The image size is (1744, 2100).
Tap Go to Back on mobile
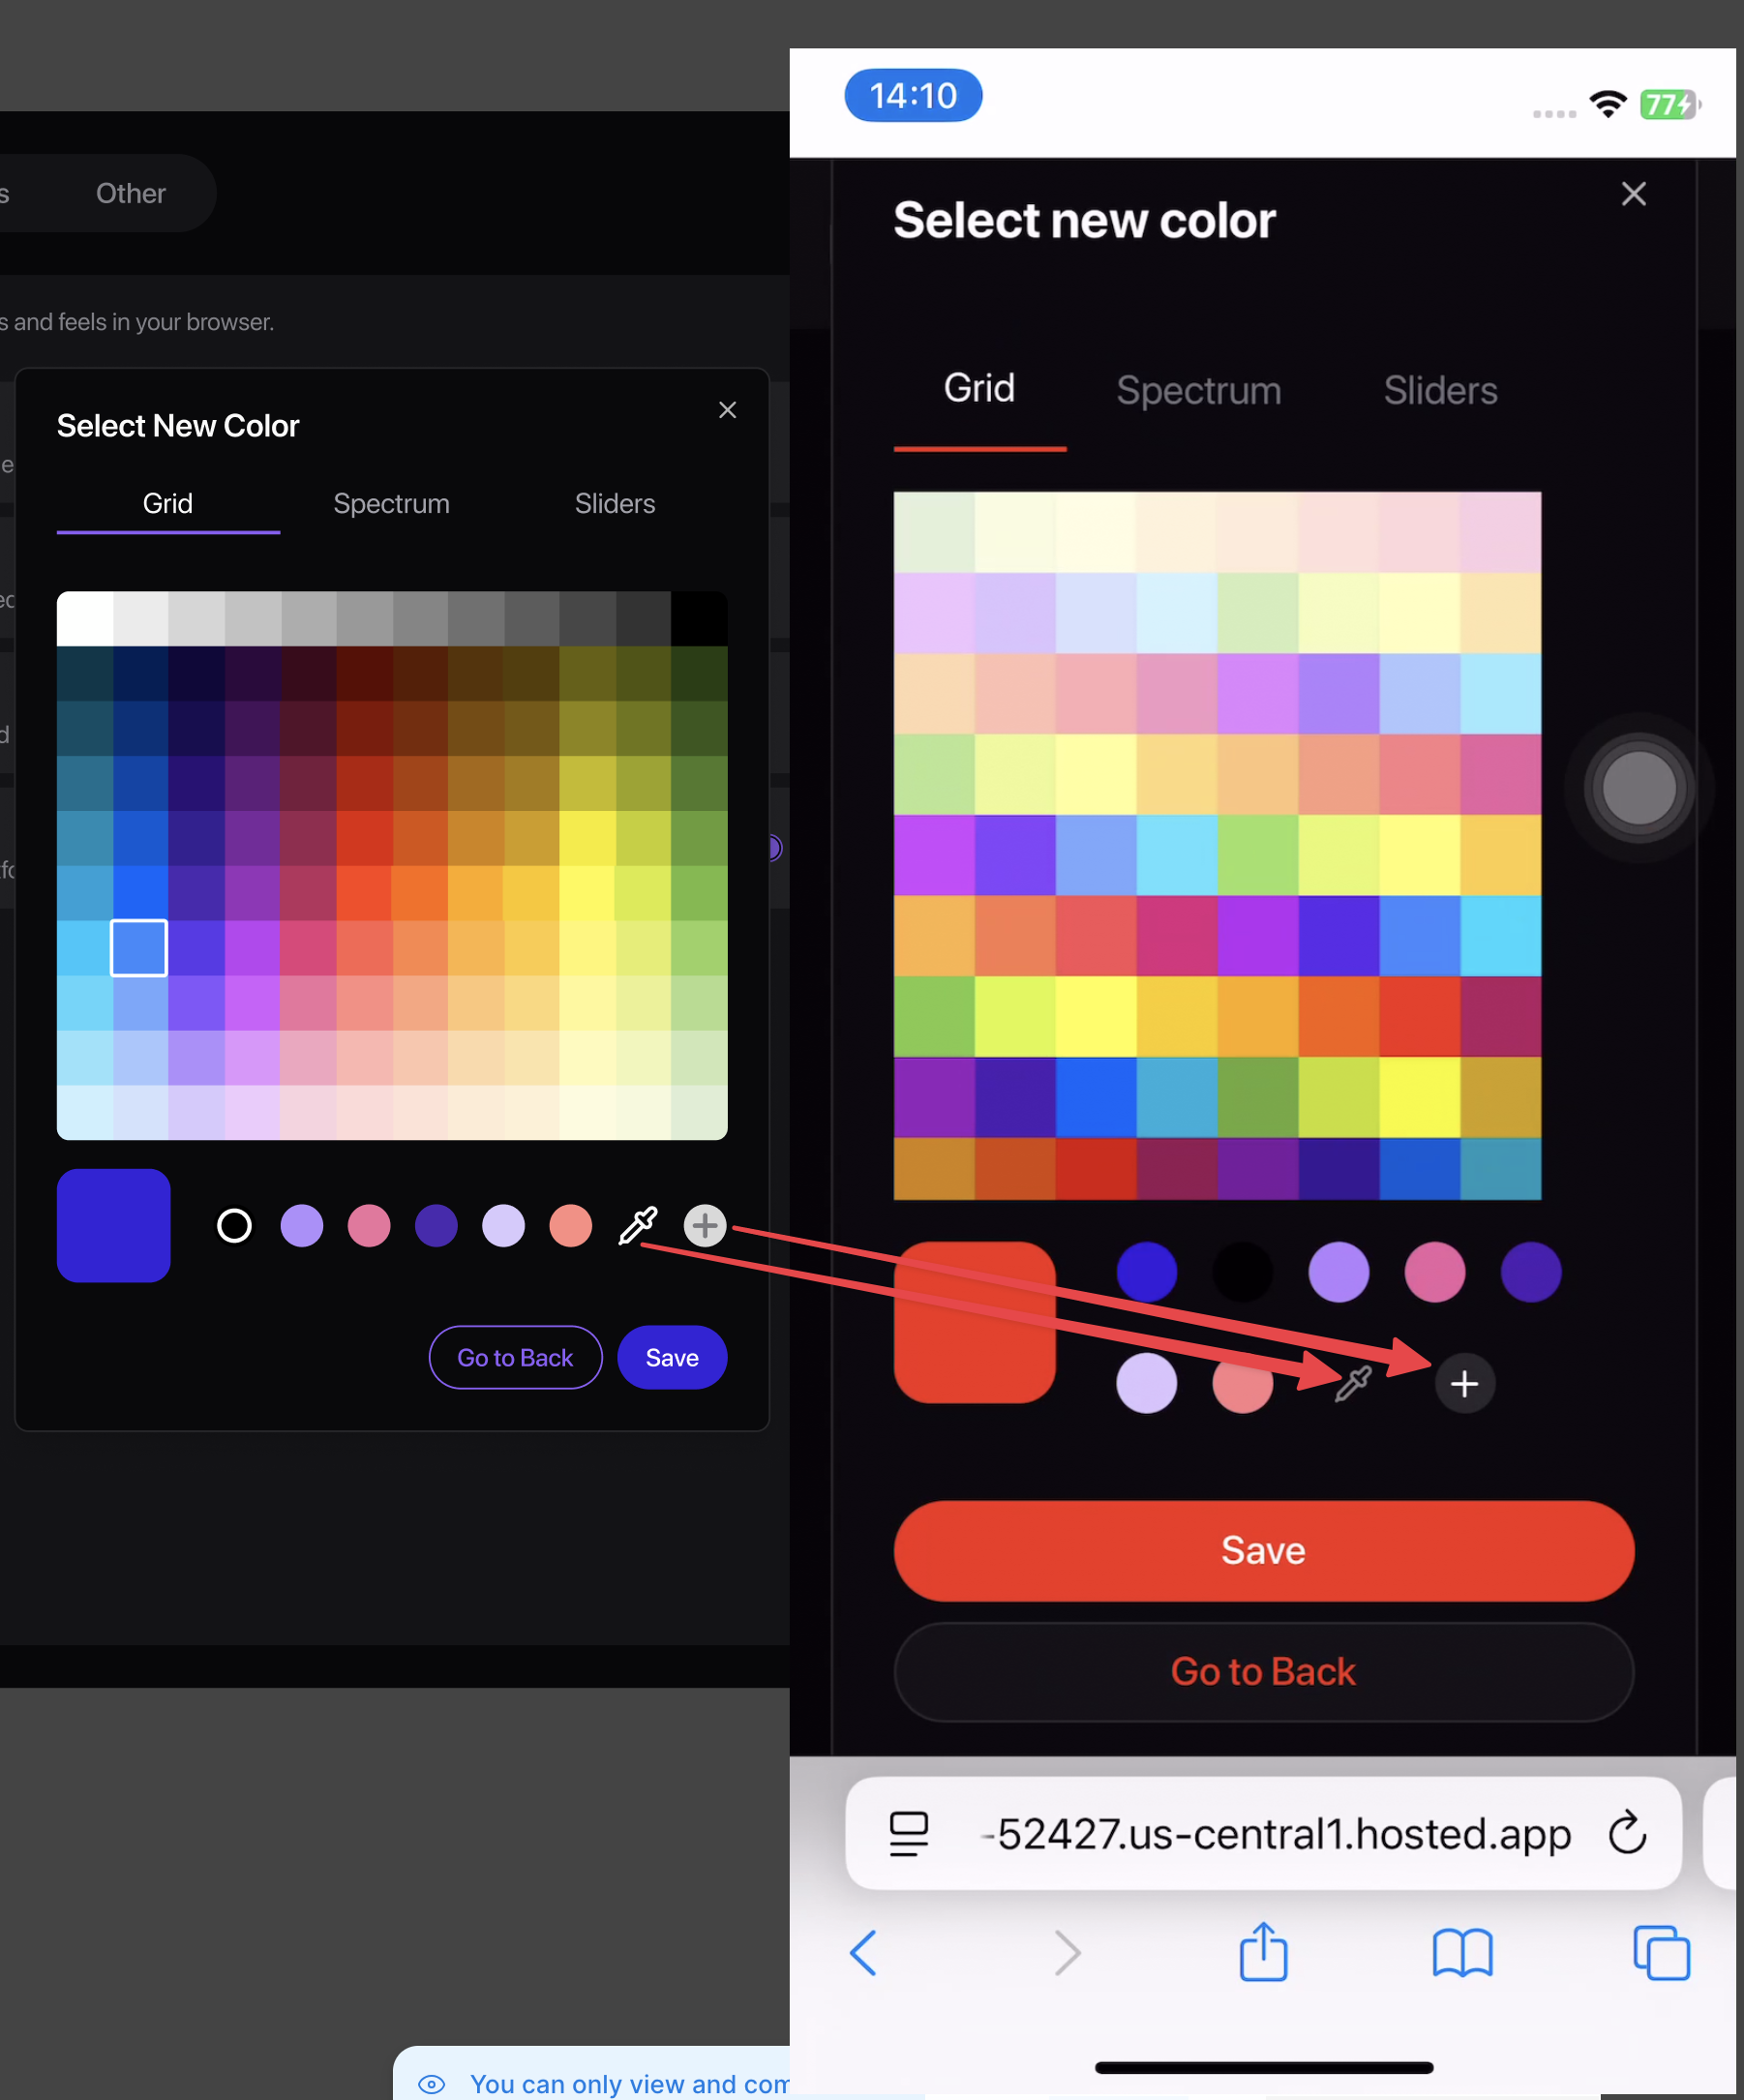tap(1264, 1671)
